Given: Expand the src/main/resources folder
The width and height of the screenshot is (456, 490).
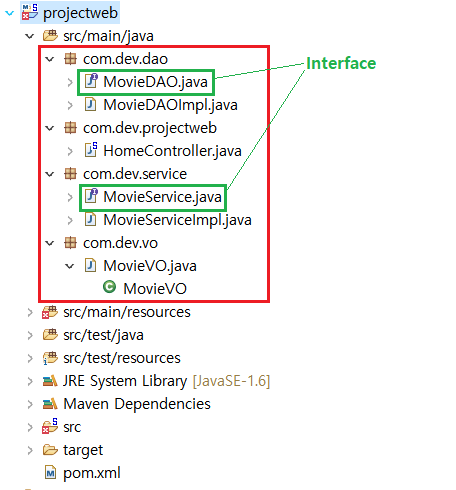Looking at the screenshot, I should click(30, 312).
